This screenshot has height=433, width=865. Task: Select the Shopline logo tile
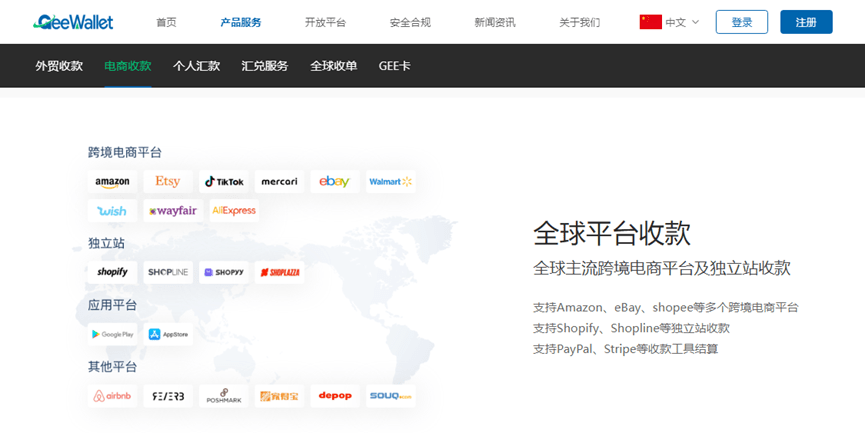[x=168, y=272]
